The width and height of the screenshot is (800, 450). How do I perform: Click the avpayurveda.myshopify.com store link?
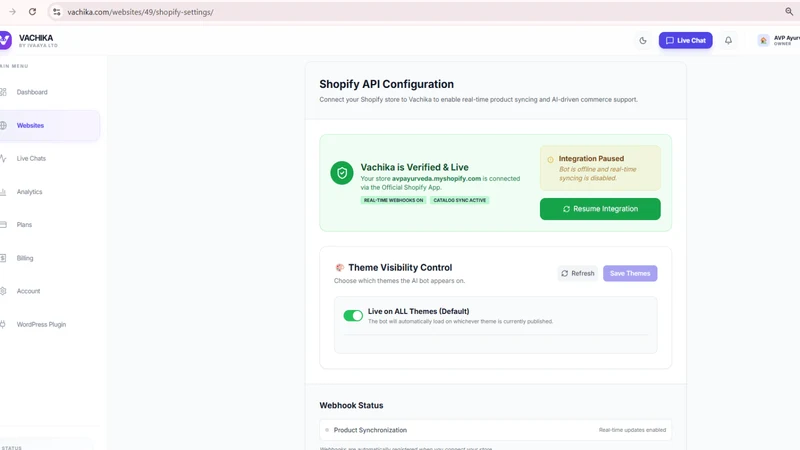436,179
